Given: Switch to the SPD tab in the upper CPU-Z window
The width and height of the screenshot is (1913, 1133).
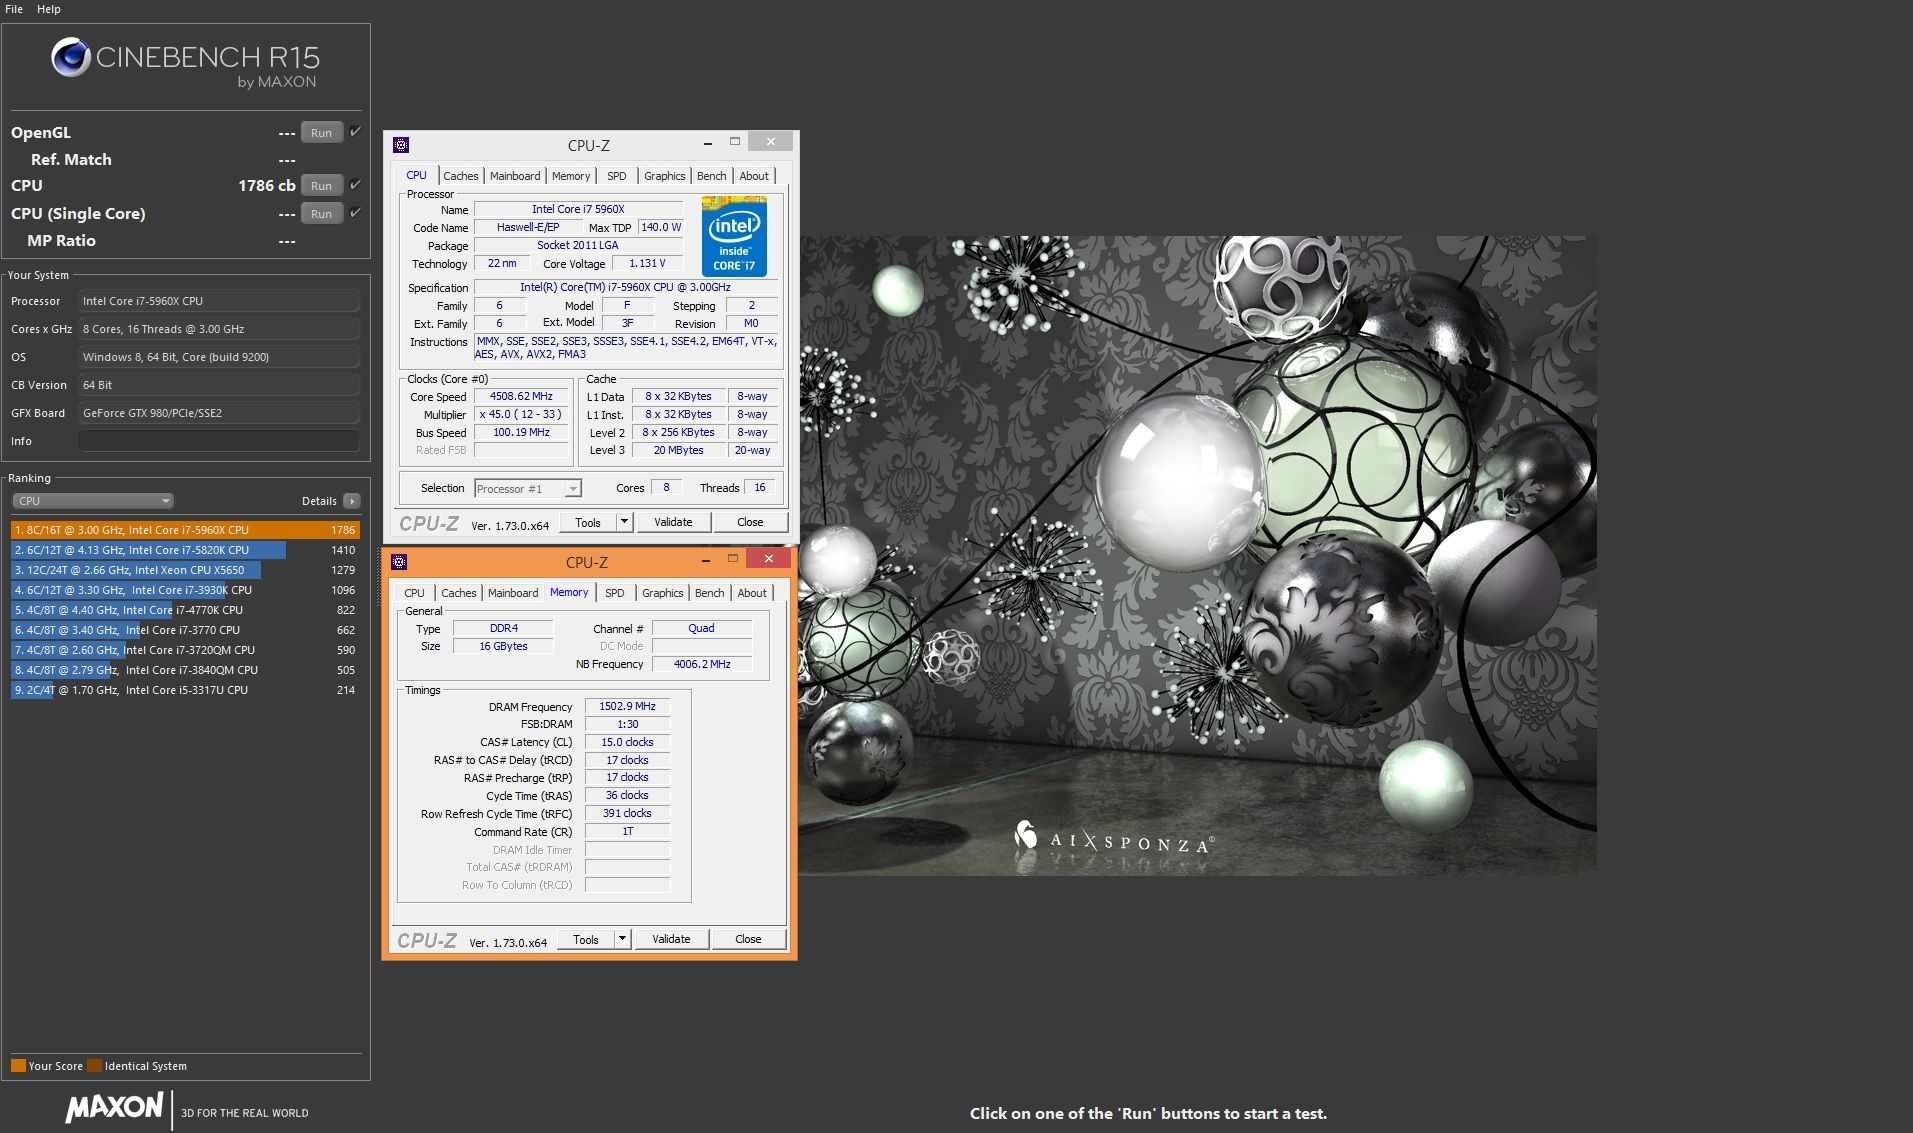Looking at the screenshot, I should tap(617, 176).
